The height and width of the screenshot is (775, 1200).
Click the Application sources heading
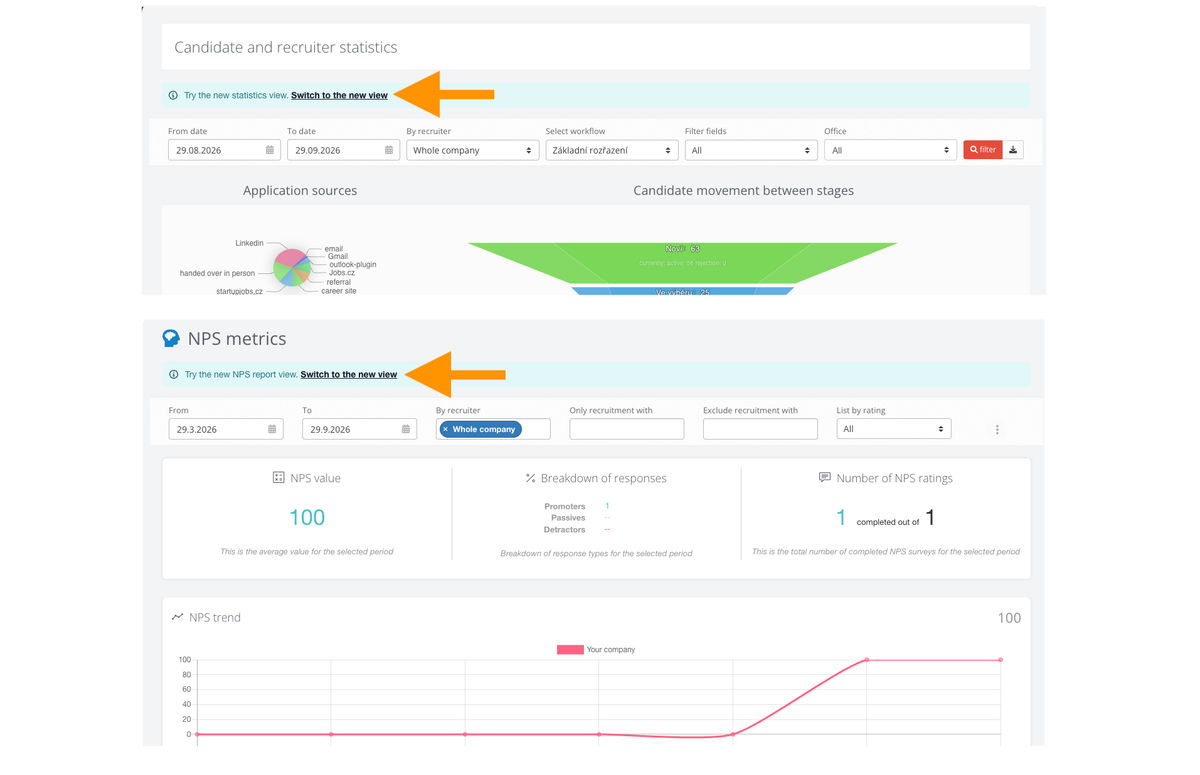300,190
